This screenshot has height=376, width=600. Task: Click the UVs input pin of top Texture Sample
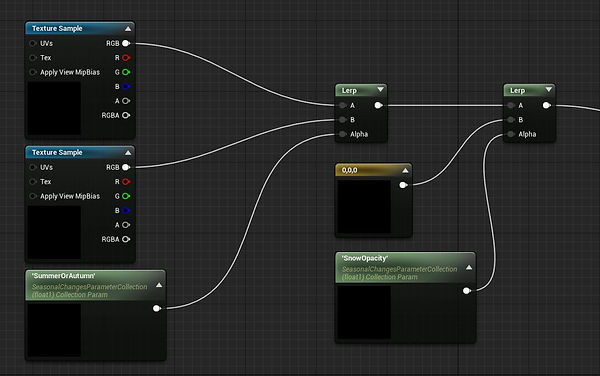point(33,43)
